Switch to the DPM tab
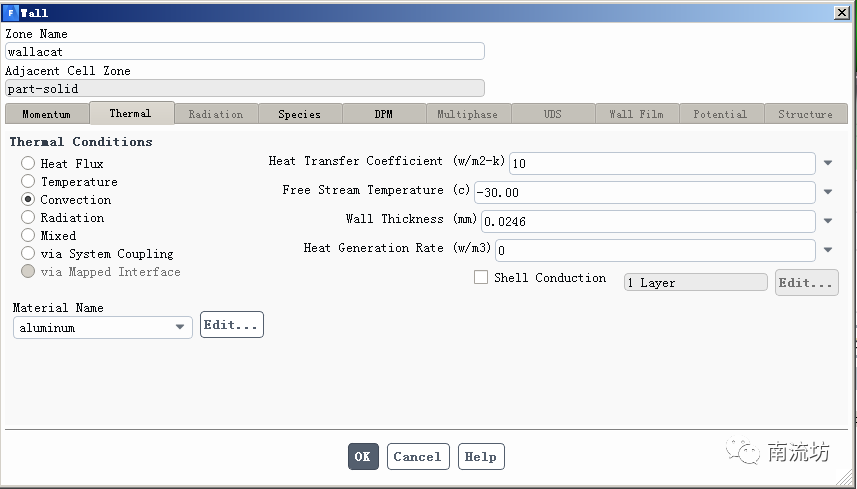Screen dimensions: 857x489 point(384,114)
